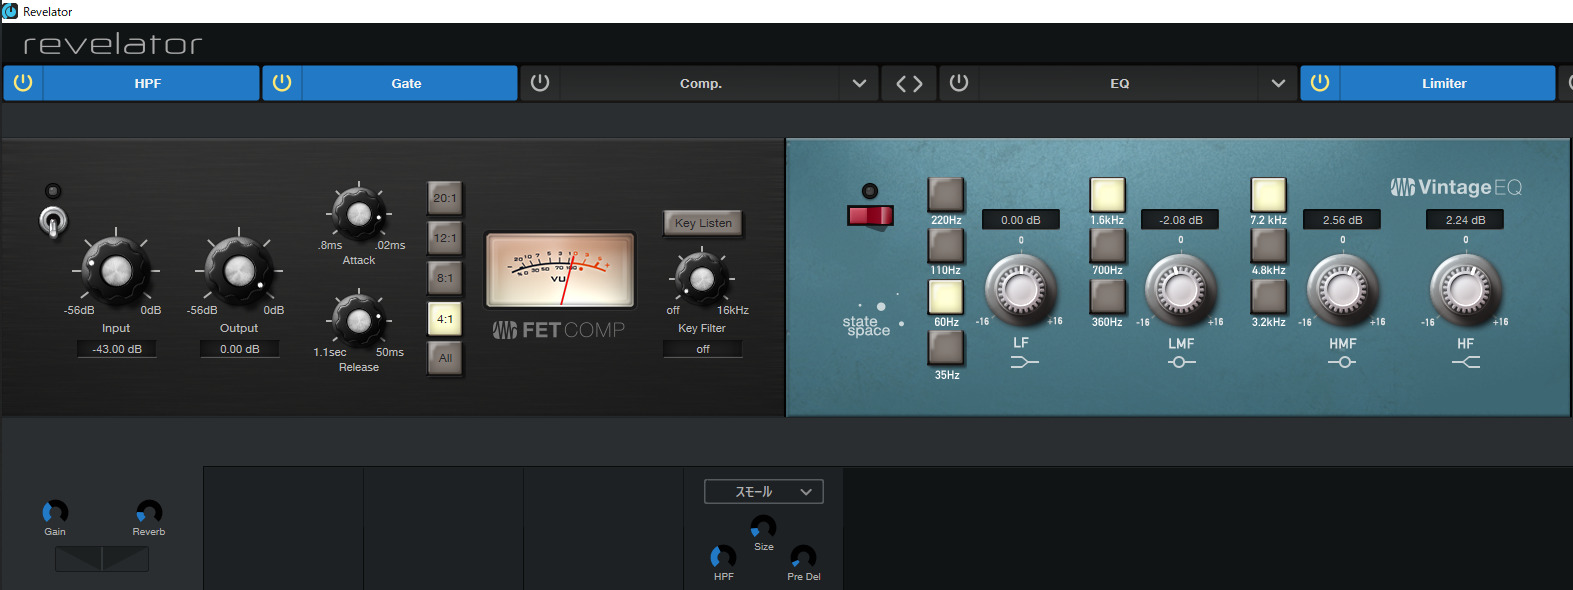
Task: Click the Output 0.00 dB value field
Action: [239, 349]
